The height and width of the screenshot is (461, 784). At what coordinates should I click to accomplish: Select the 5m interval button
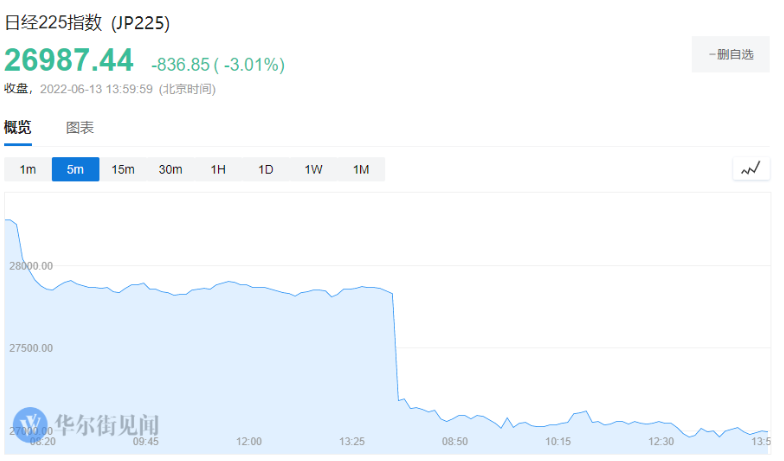point(75,170)
